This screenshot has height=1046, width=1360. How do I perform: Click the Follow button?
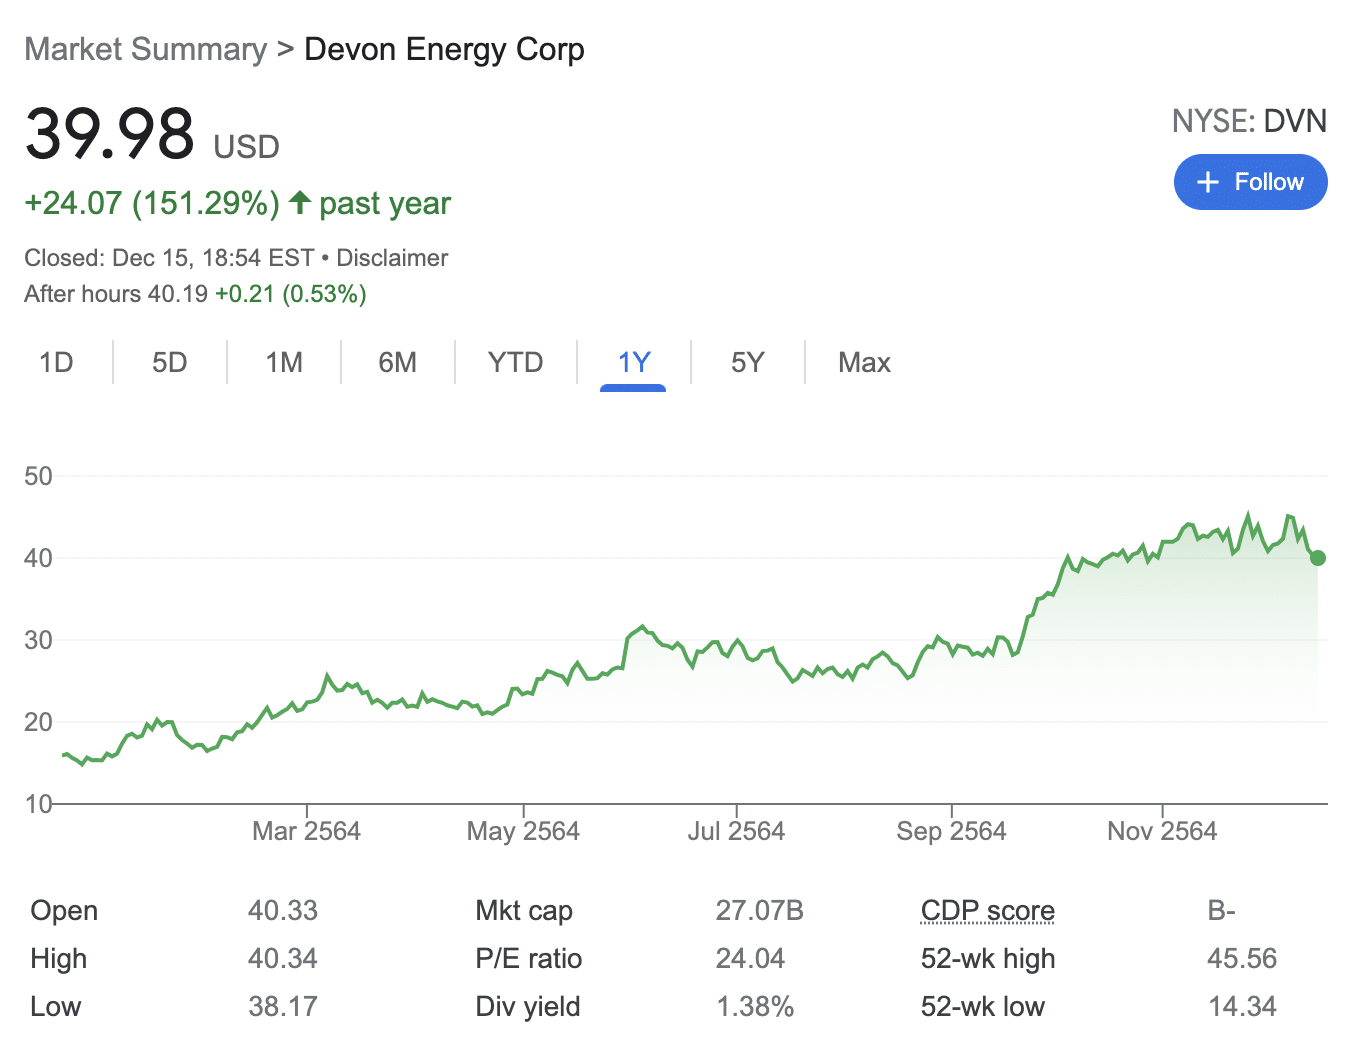[1250, 182]
